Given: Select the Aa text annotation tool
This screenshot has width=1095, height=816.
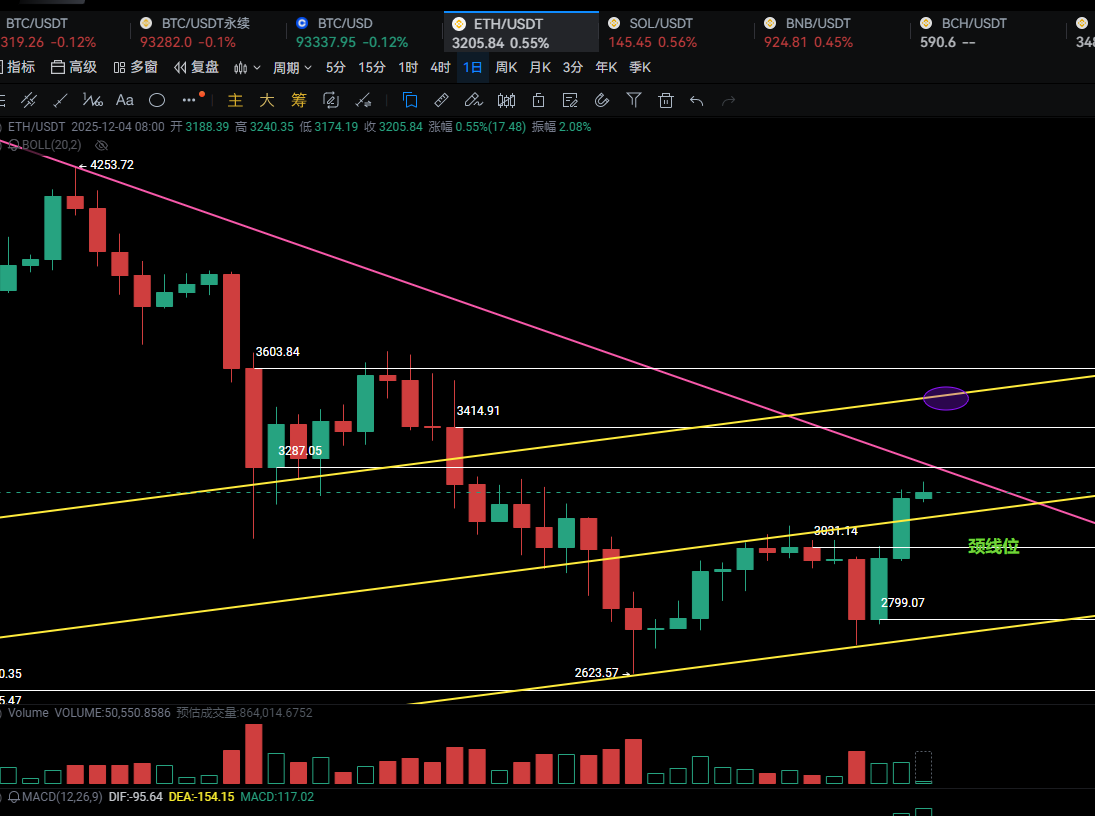Looking at the screenshot, I should (x=125, y=100).
